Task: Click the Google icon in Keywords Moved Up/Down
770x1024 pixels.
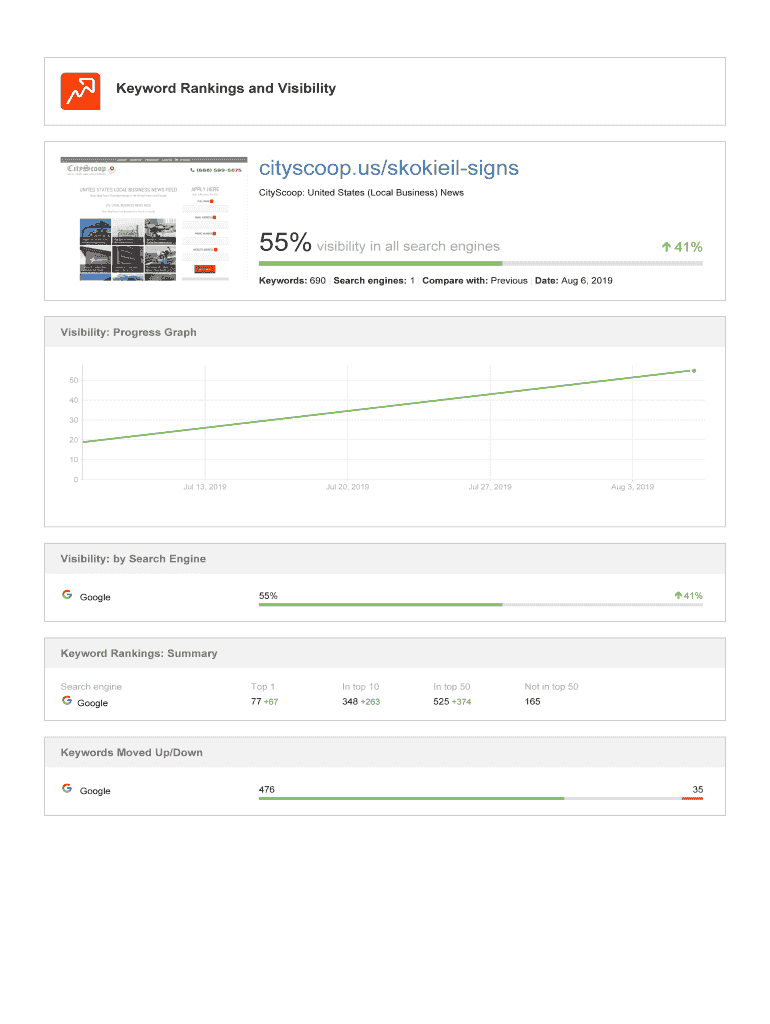Action: coord(67,789)
